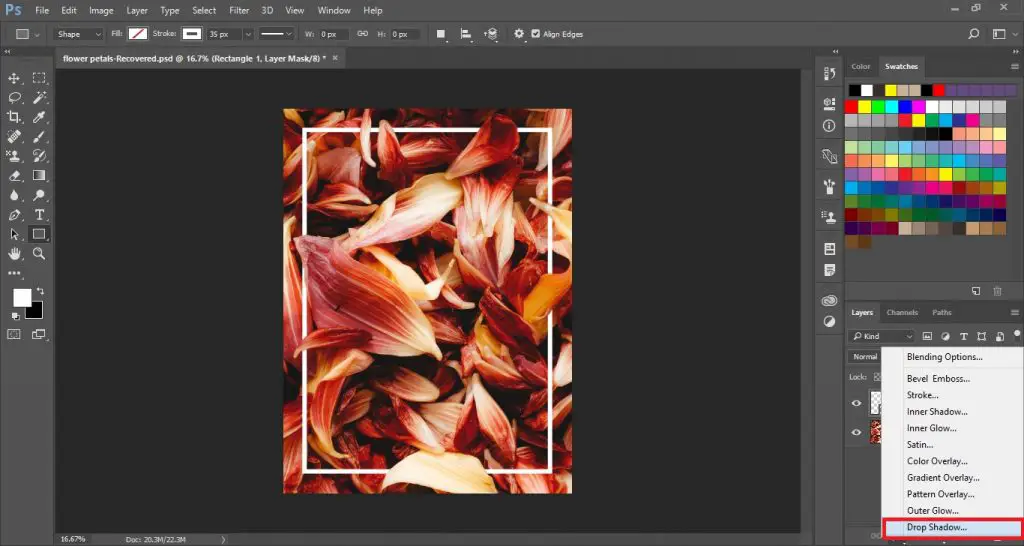
Task: Select the Crop tool
Action: (x=14, y=117)
